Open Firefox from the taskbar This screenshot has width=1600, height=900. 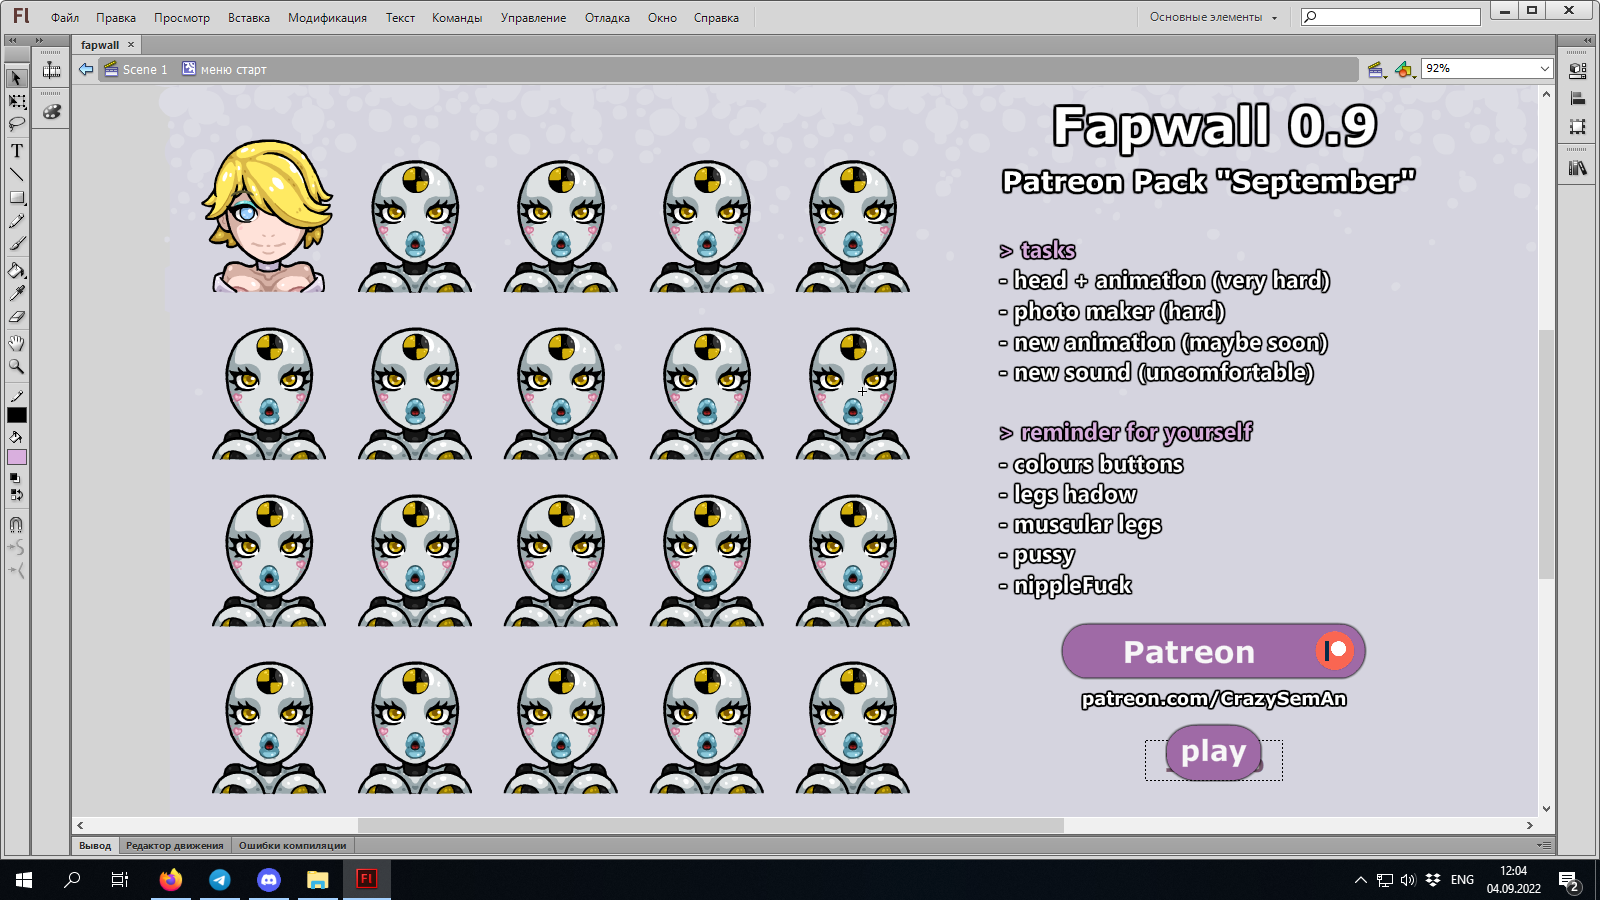tap(171, 880)
